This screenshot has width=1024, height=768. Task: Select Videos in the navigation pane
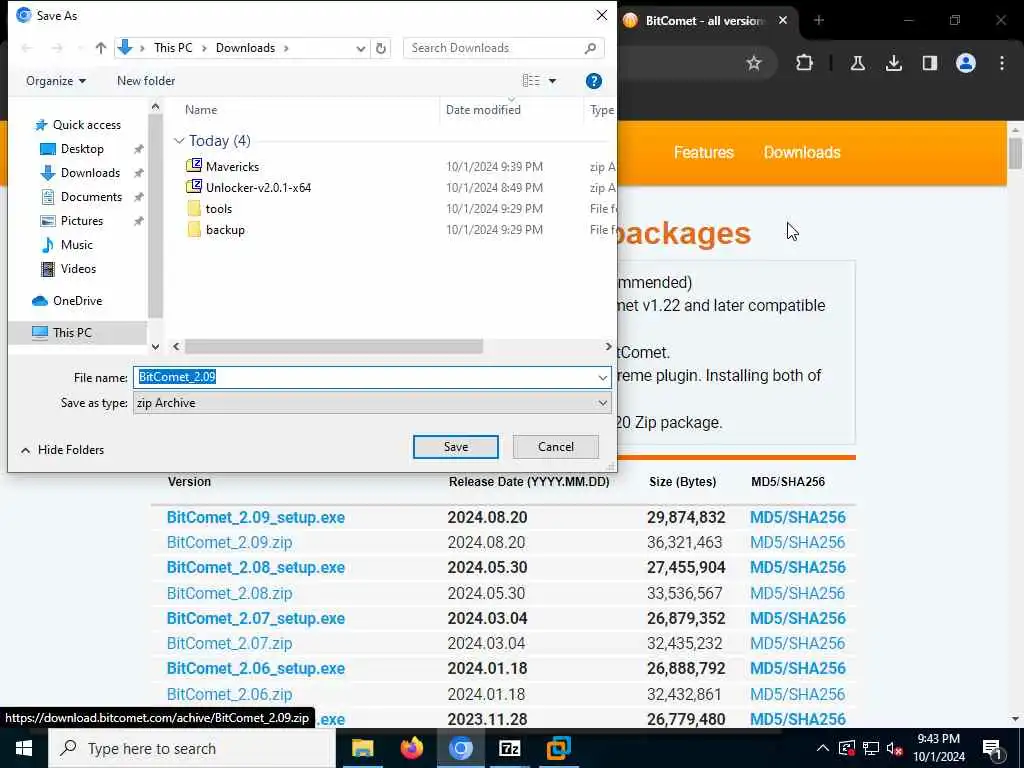(78, 268)
